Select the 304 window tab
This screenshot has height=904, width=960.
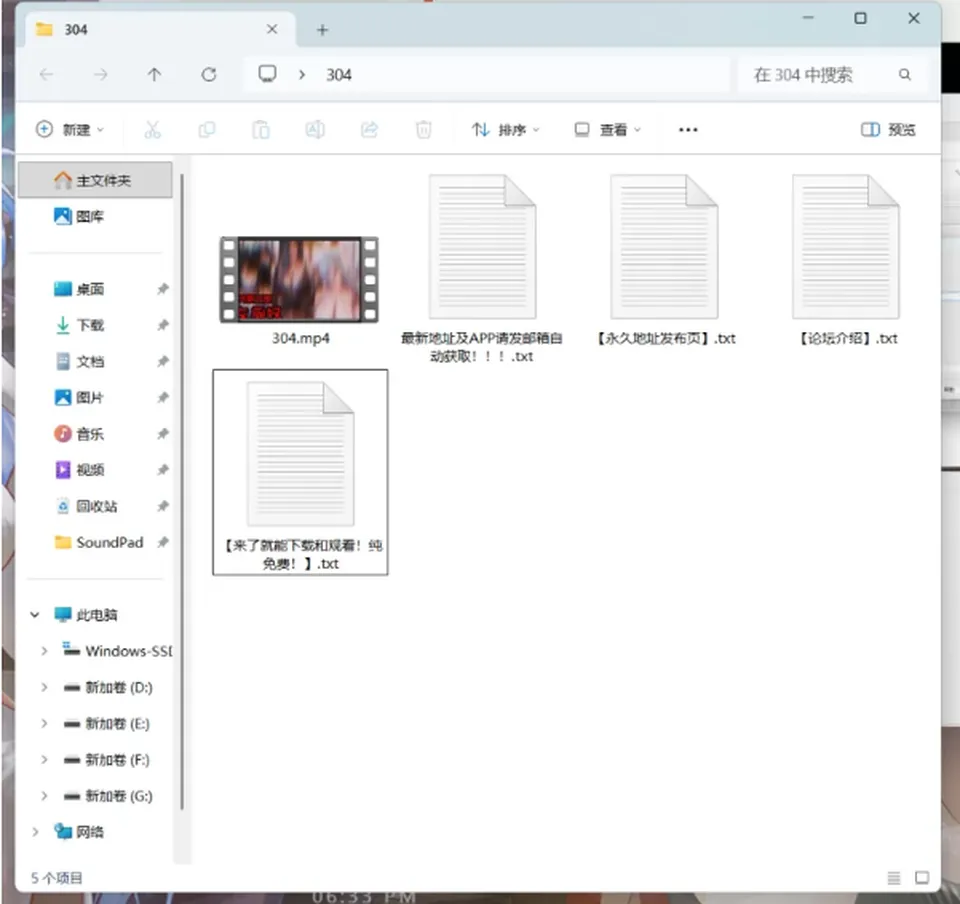[x=160, y=29]
